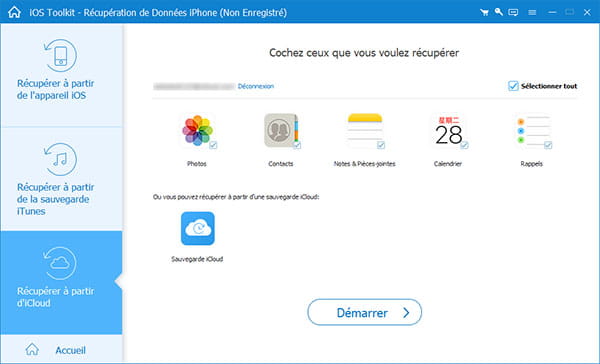Uncheck the Contacts checkbox
Screen dimensions: 600x364
tap(297, 145)
